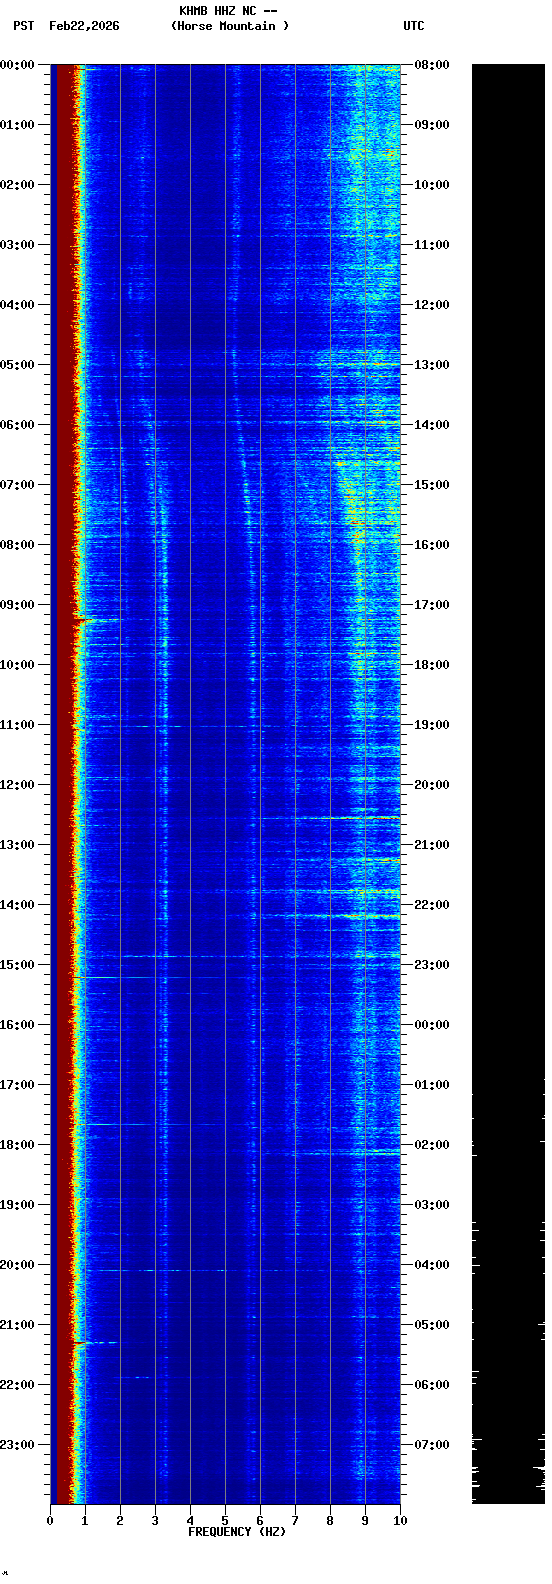The width and height of the screenshot is (552, 1584).
Task: Click the PST "03:00" time label
Action: [x=17, y=245]
